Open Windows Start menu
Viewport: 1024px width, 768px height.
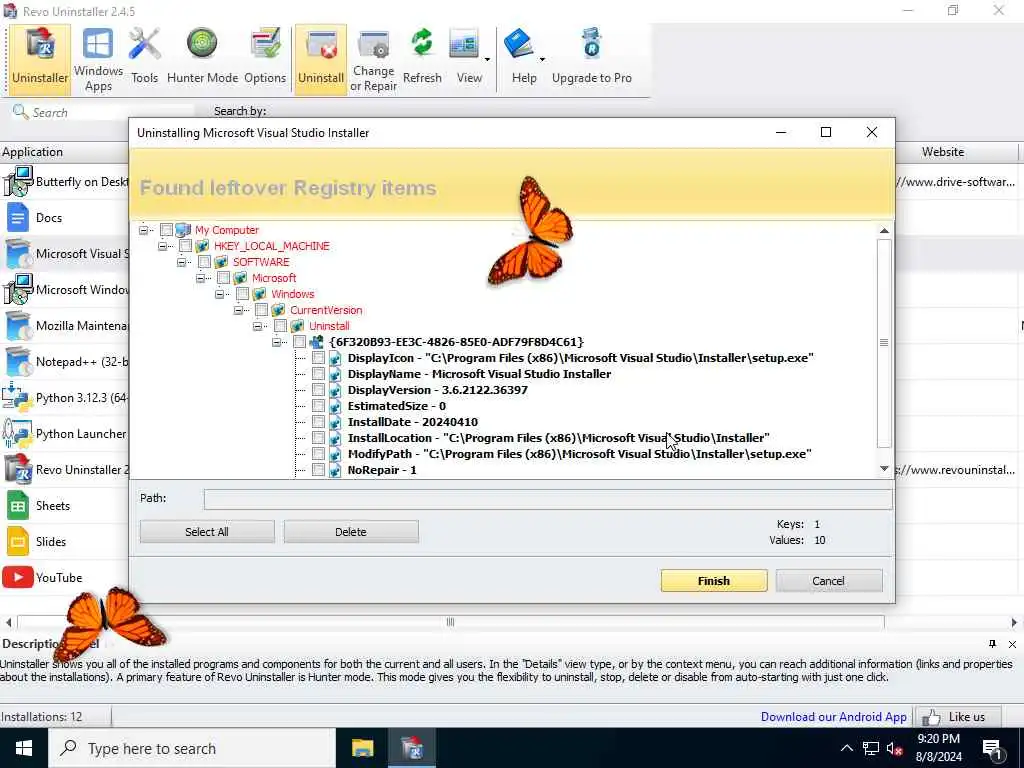24,748
